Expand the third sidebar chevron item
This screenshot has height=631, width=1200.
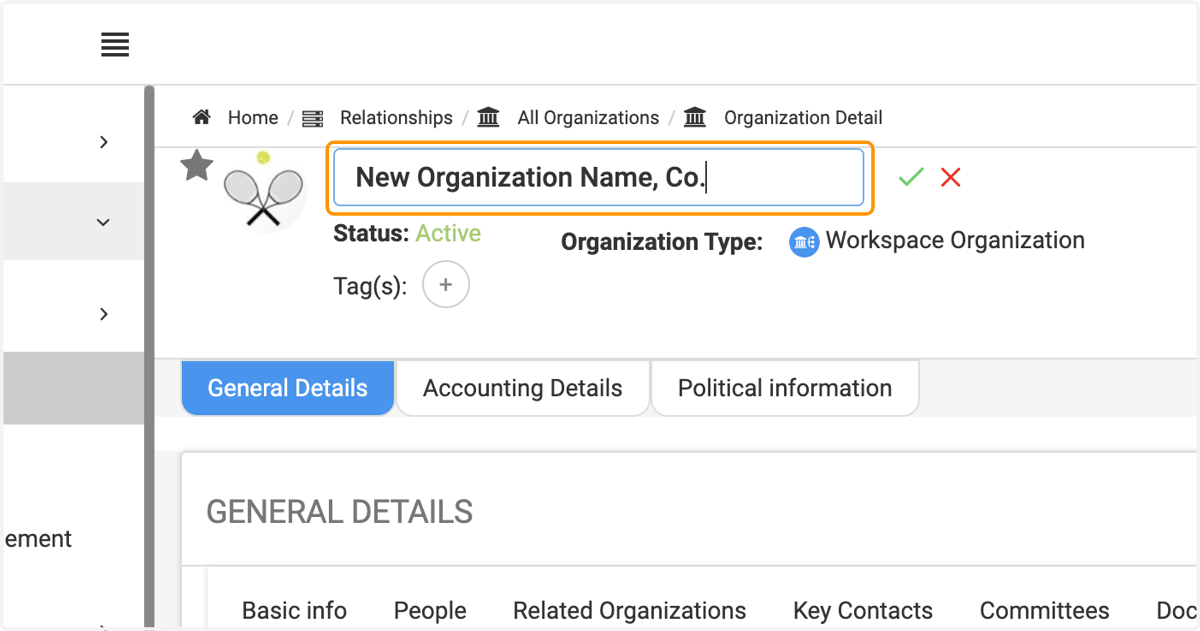(103, 314)
